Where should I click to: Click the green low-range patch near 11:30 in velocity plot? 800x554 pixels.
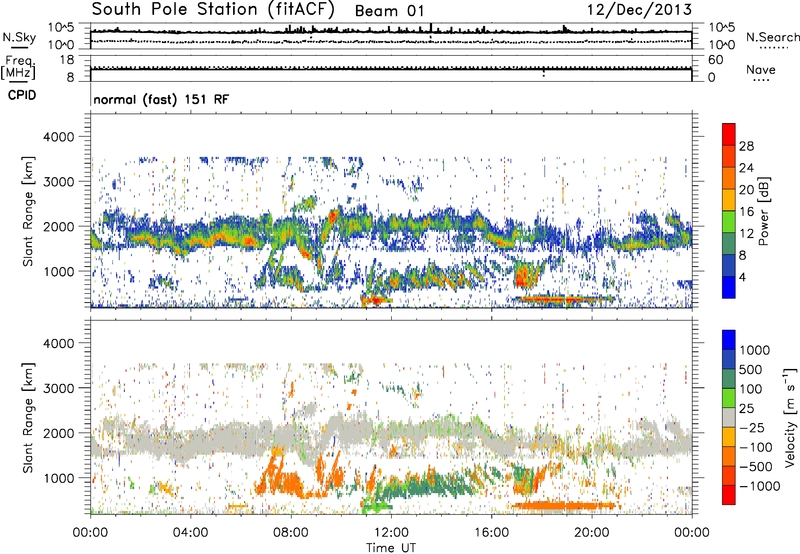[377, 507]
